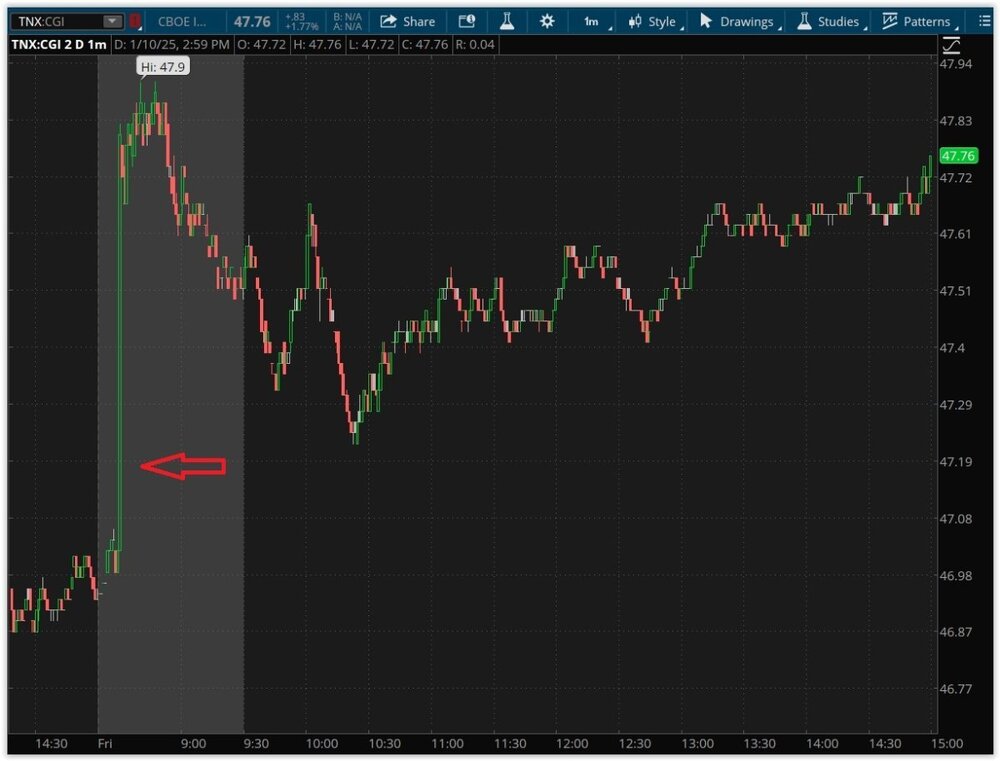Click the Patterns button

916,21
